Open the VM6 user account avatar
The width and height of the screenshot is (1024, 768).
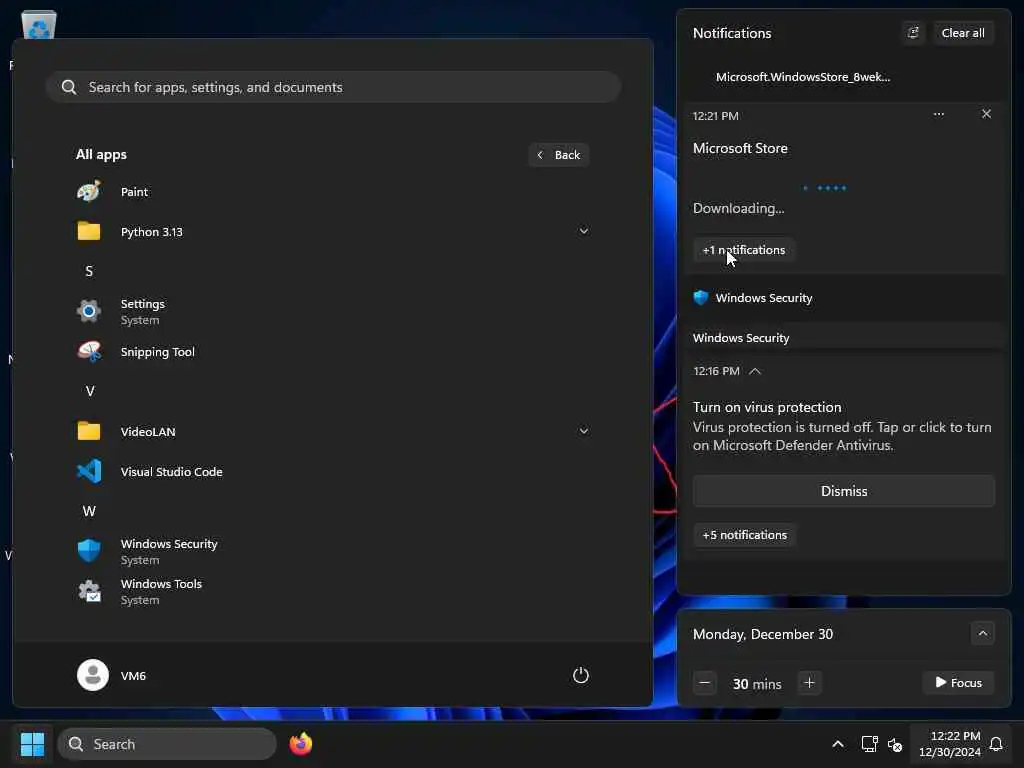click(x=93, y=675)
